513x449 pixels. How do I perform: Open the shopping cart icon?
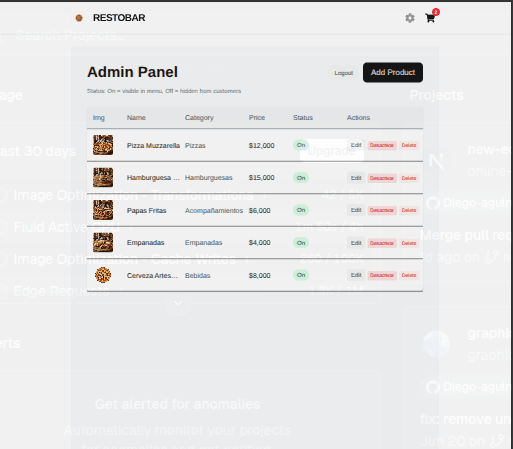[430, 18]
